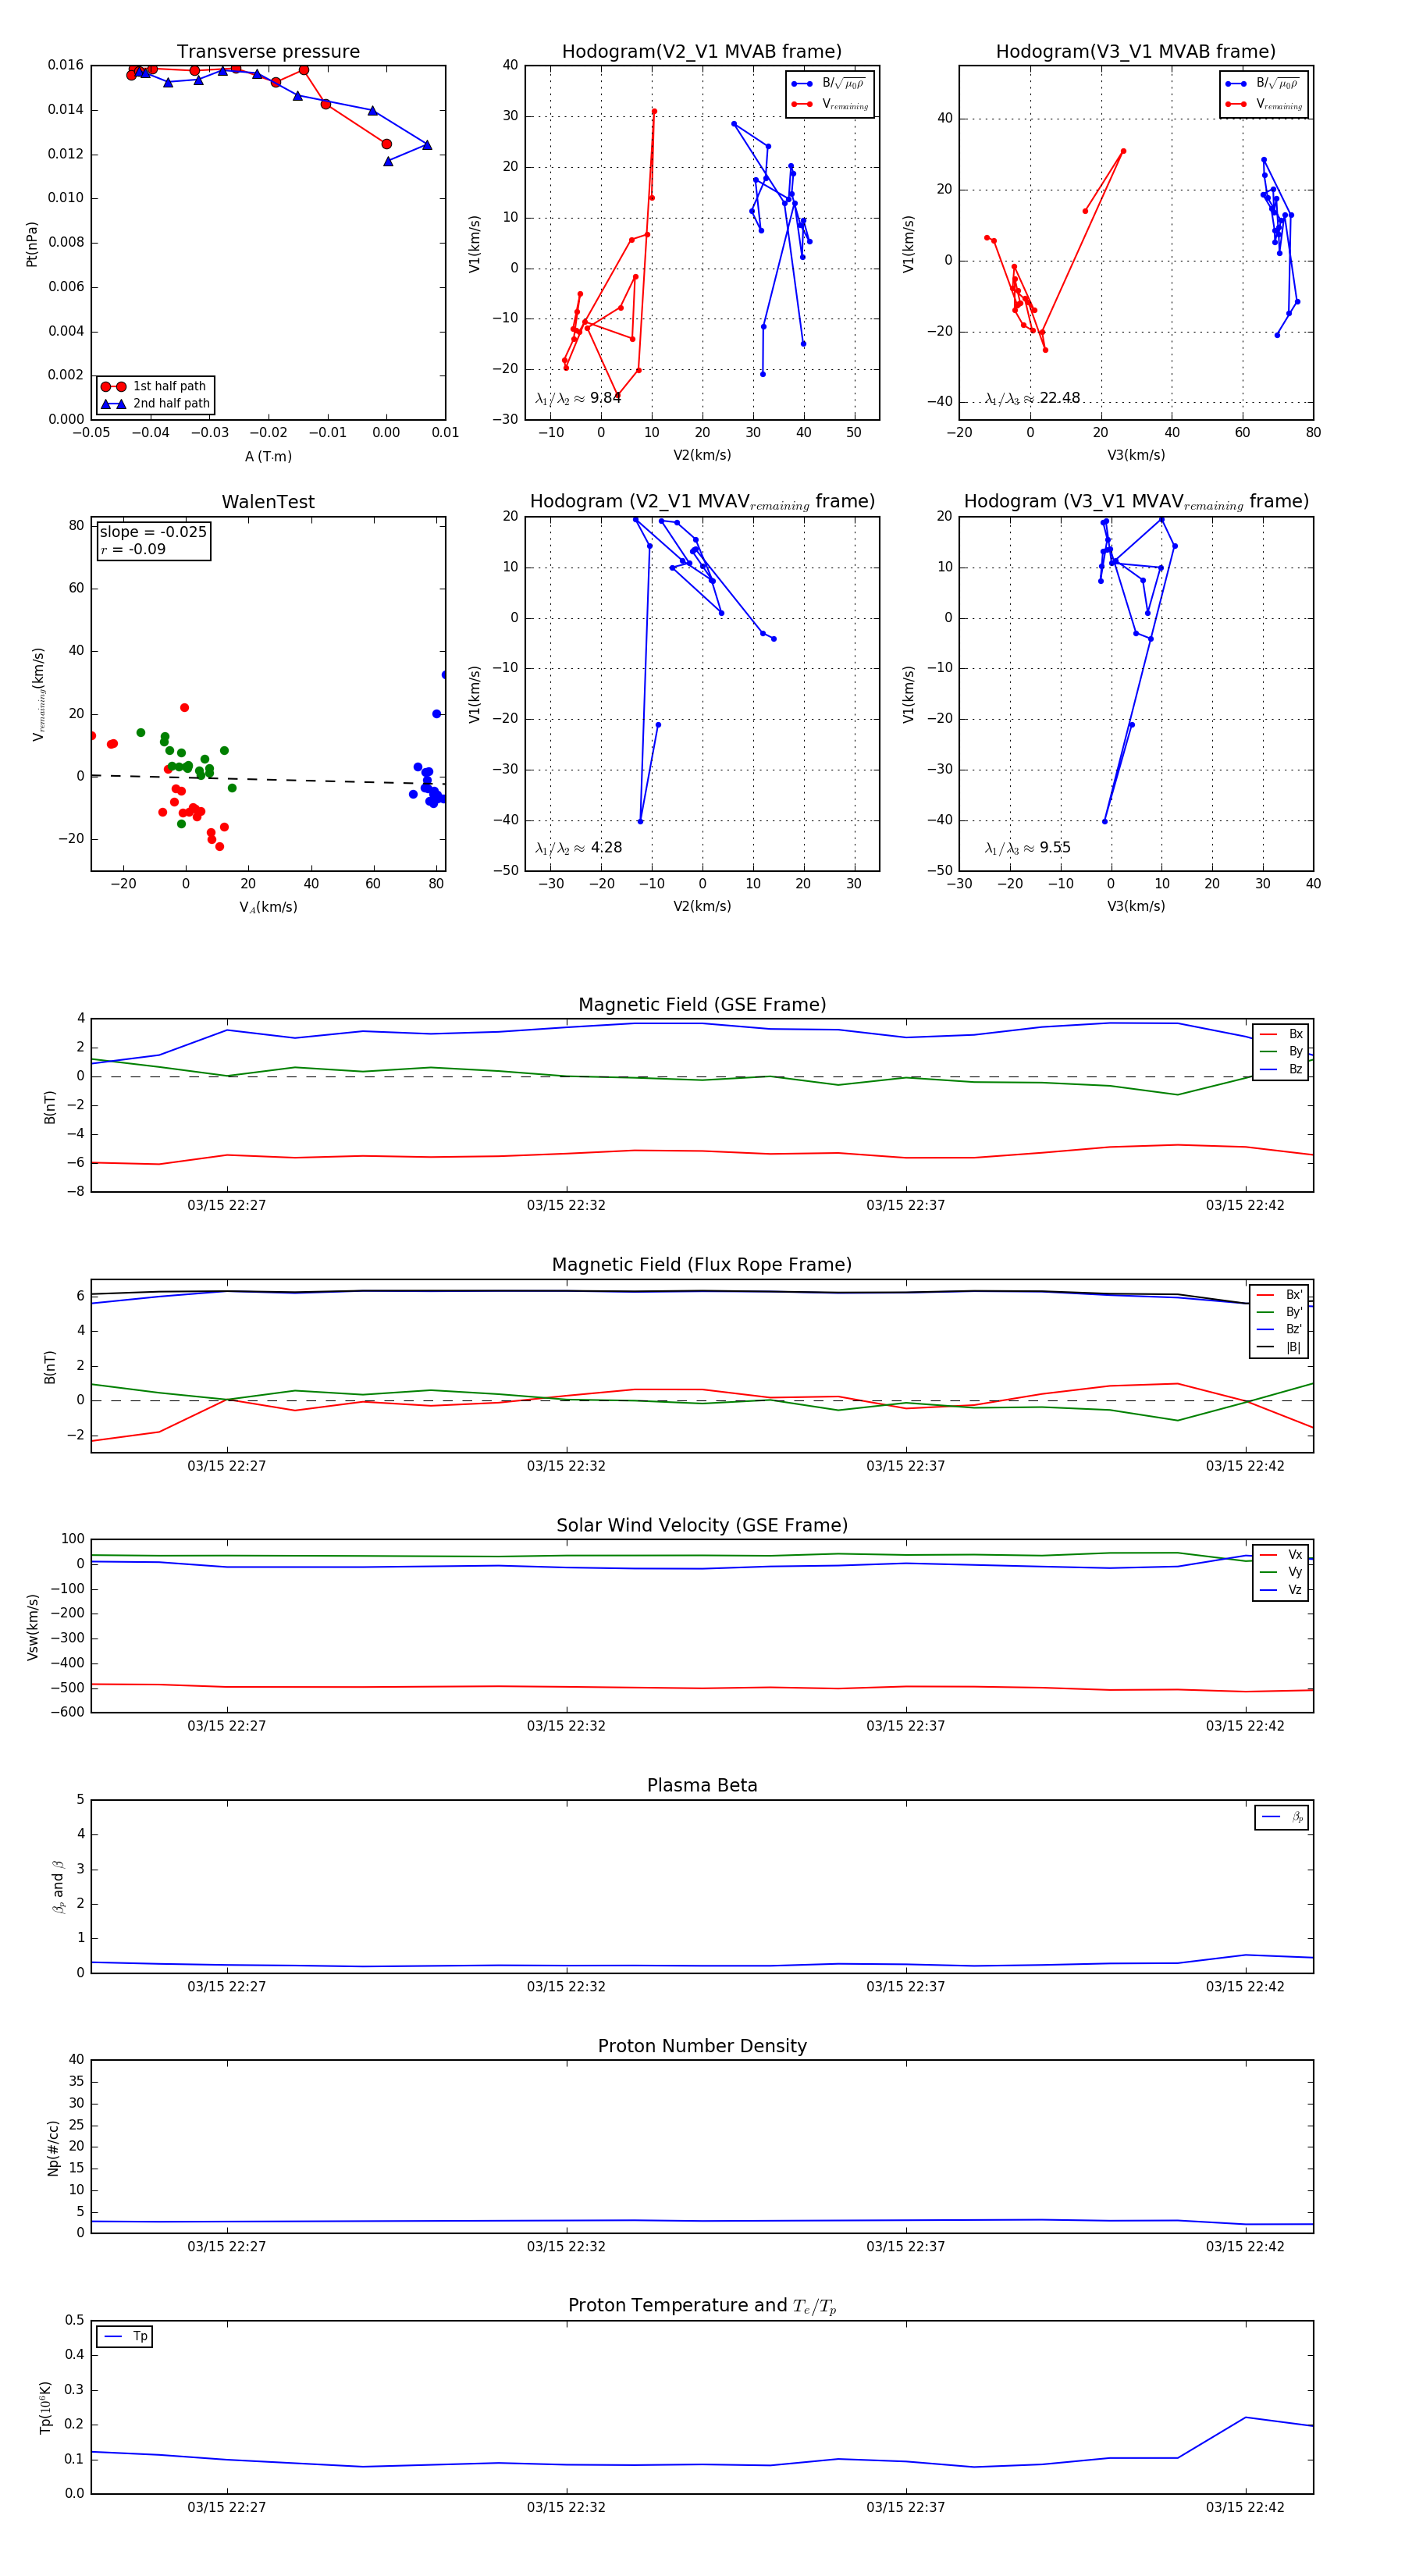The width and height of the screenshot is (1405, 2576).
Task: Click the 'slope = -0.025' annotation
Action: pyautogui.click(x=153, y=532)
